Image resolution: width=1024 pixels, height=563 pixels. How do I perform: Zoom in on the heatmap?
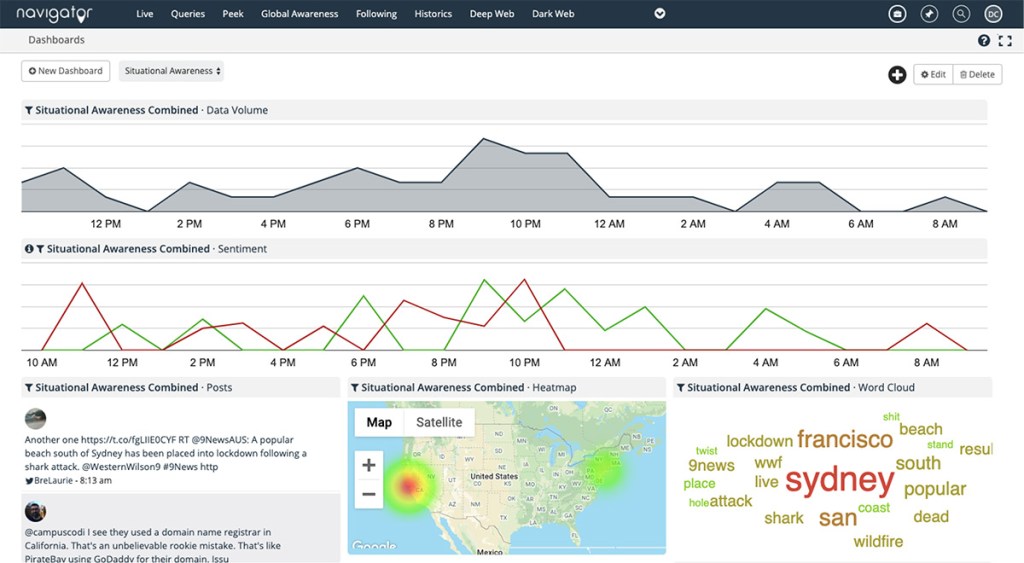coord(368,465)
